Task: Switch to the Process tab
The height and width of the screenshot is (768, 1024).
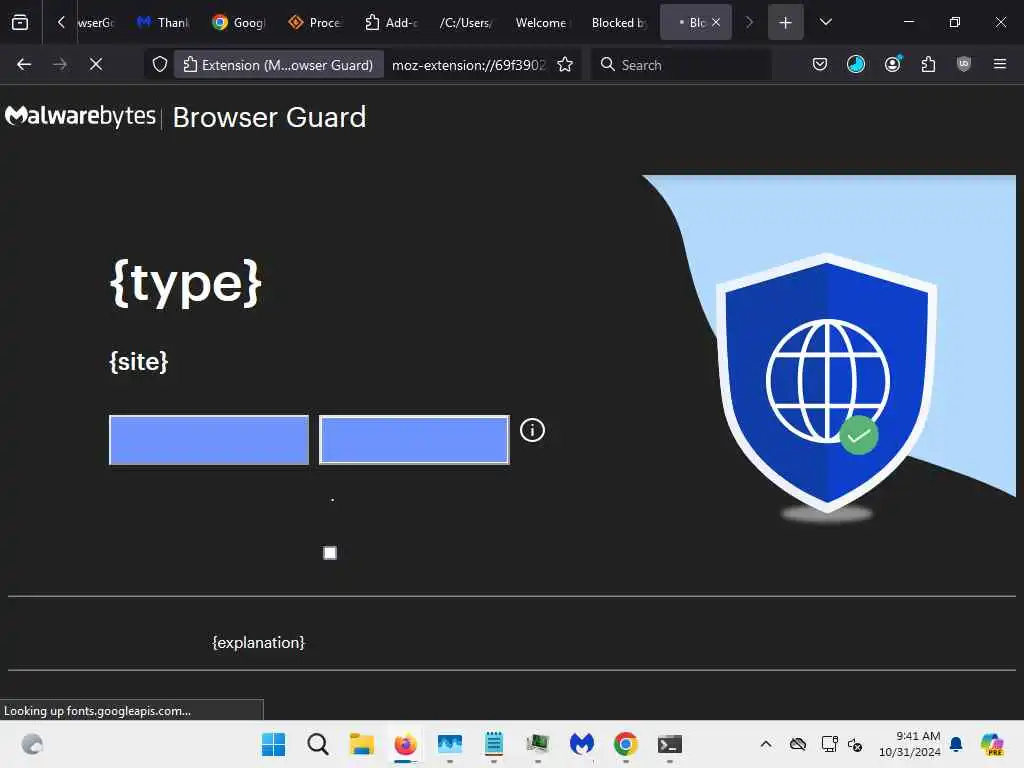Action: (315, 22)
